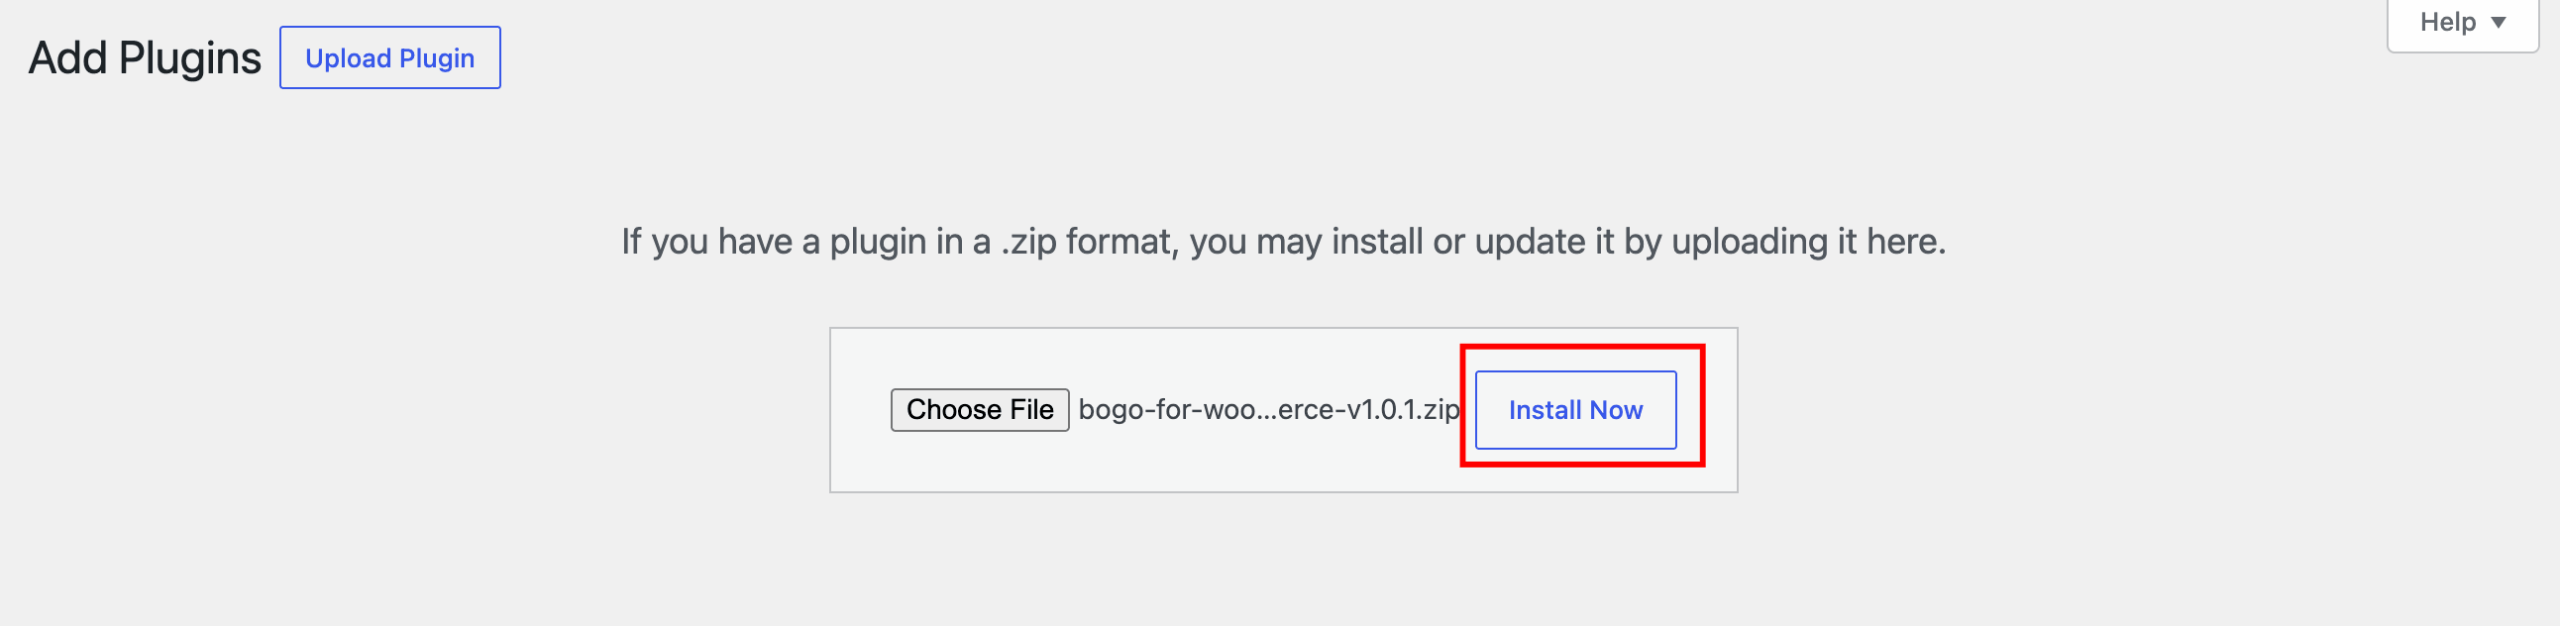Select the bogo-for-woo zip file name text

click(x=1269, y=410)
